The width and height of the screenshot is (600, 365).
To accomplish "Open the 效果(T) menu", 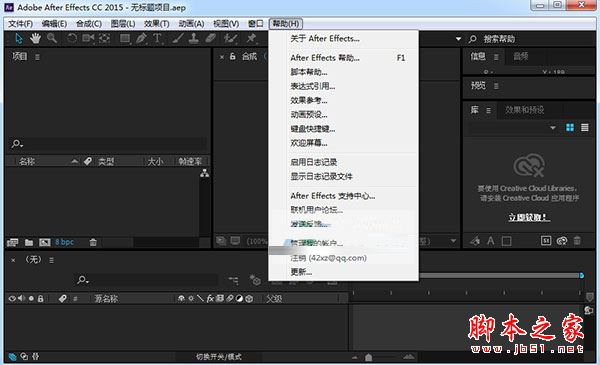I will pos(157,24).
